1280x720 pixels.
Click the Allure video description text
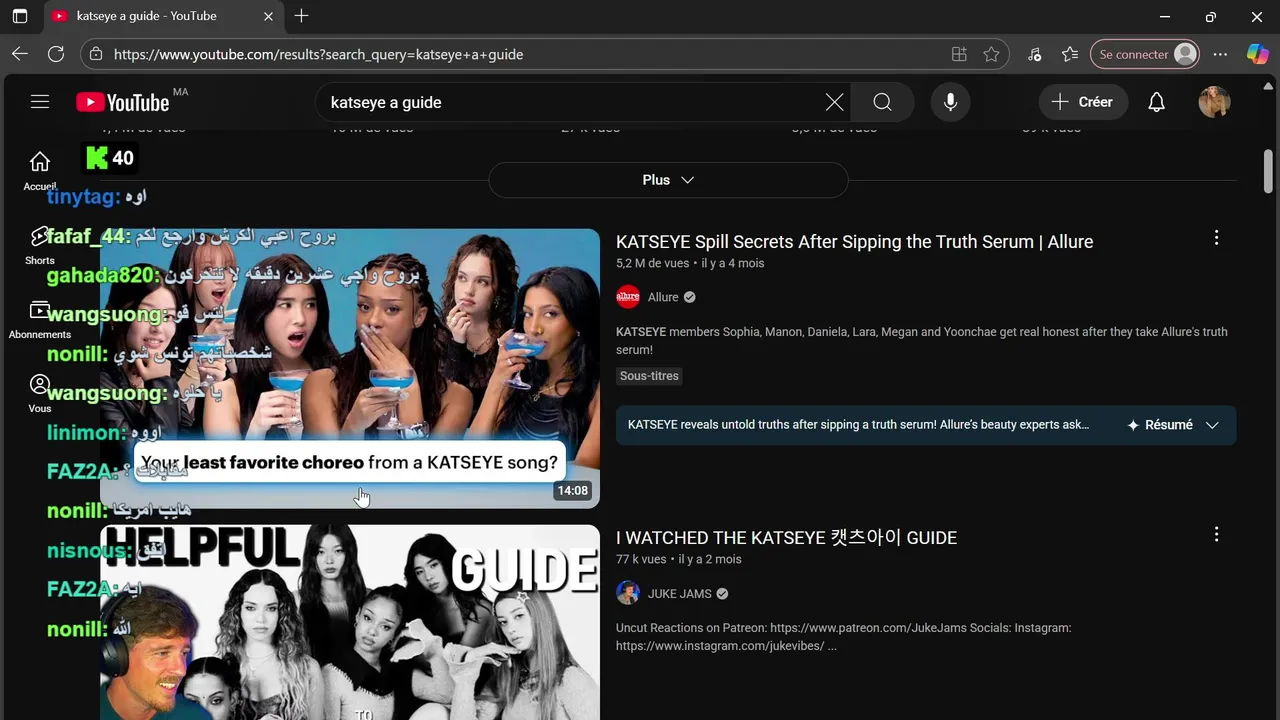(x=921, y=341)
